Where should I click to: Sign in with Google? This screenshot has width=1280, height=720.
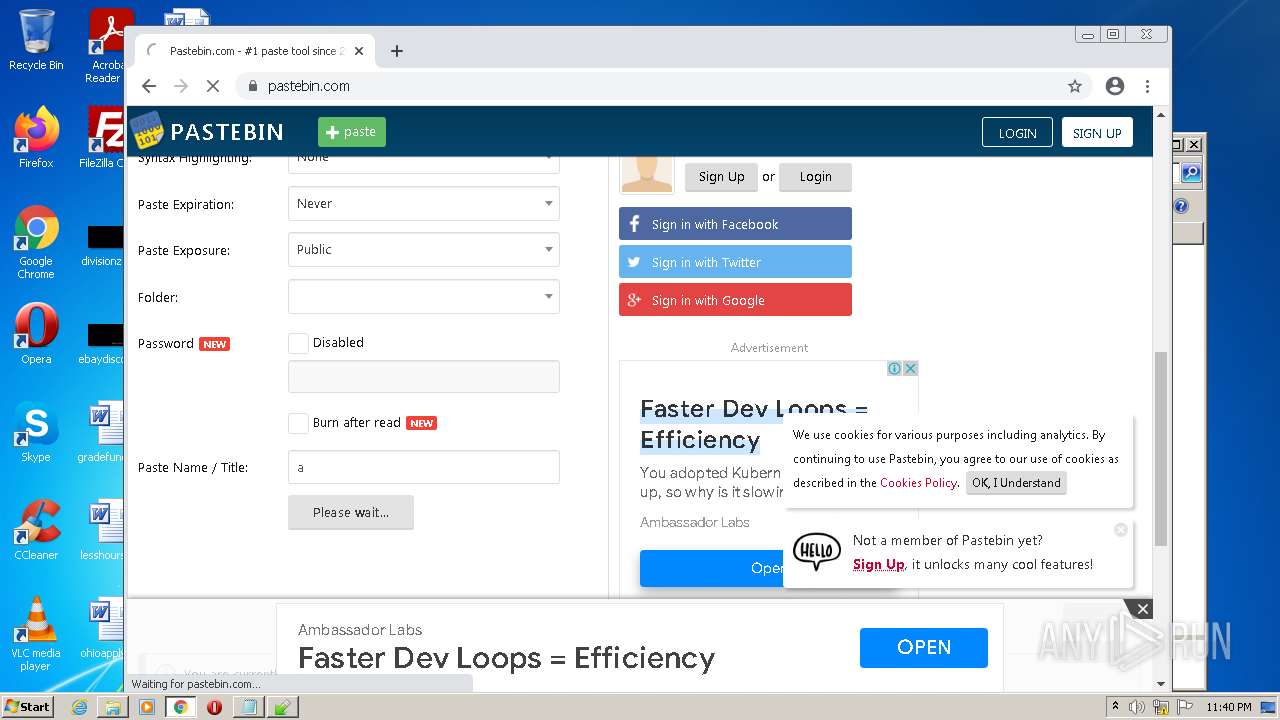tap(735, 300)
